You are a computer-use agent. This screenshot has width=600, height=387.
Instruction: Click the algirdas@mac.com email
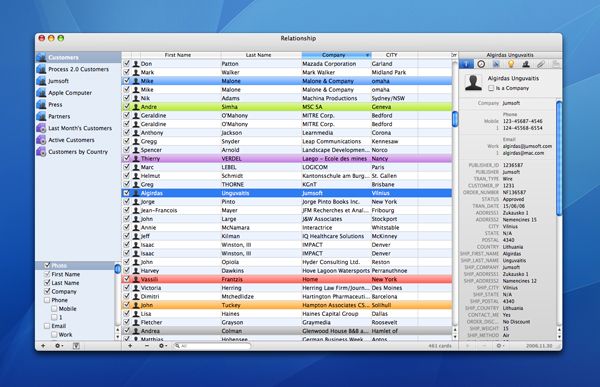523,153
